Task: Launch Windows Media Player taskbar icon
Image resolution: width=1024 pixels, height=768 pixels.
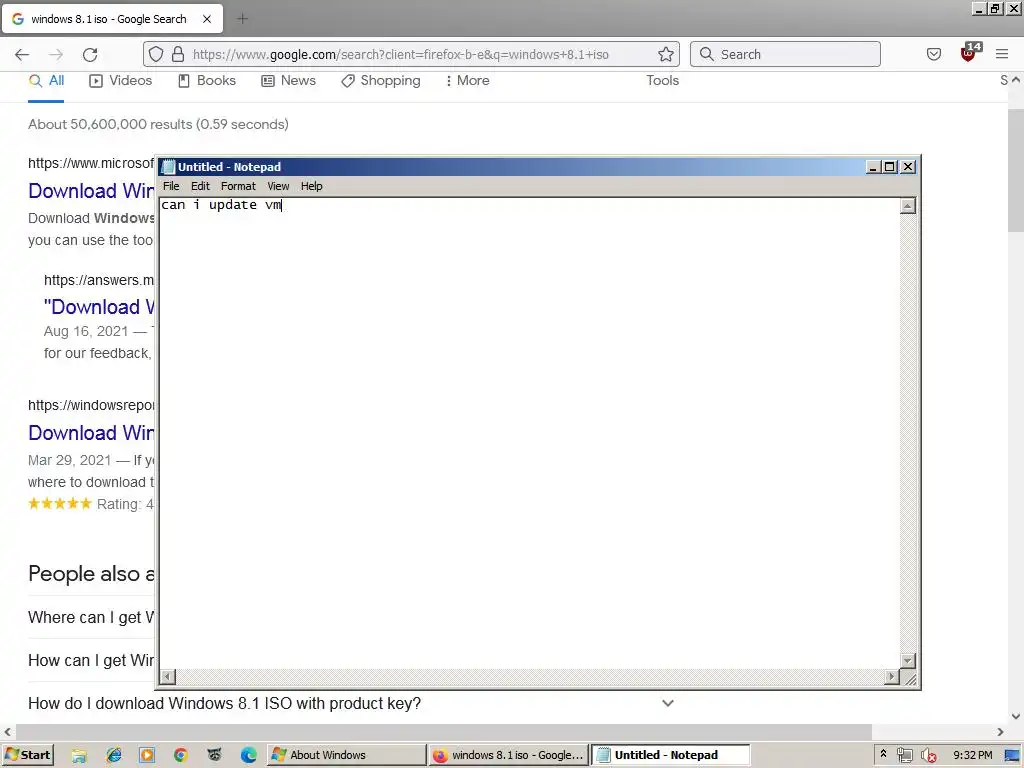Action: (x=148, y=756)
